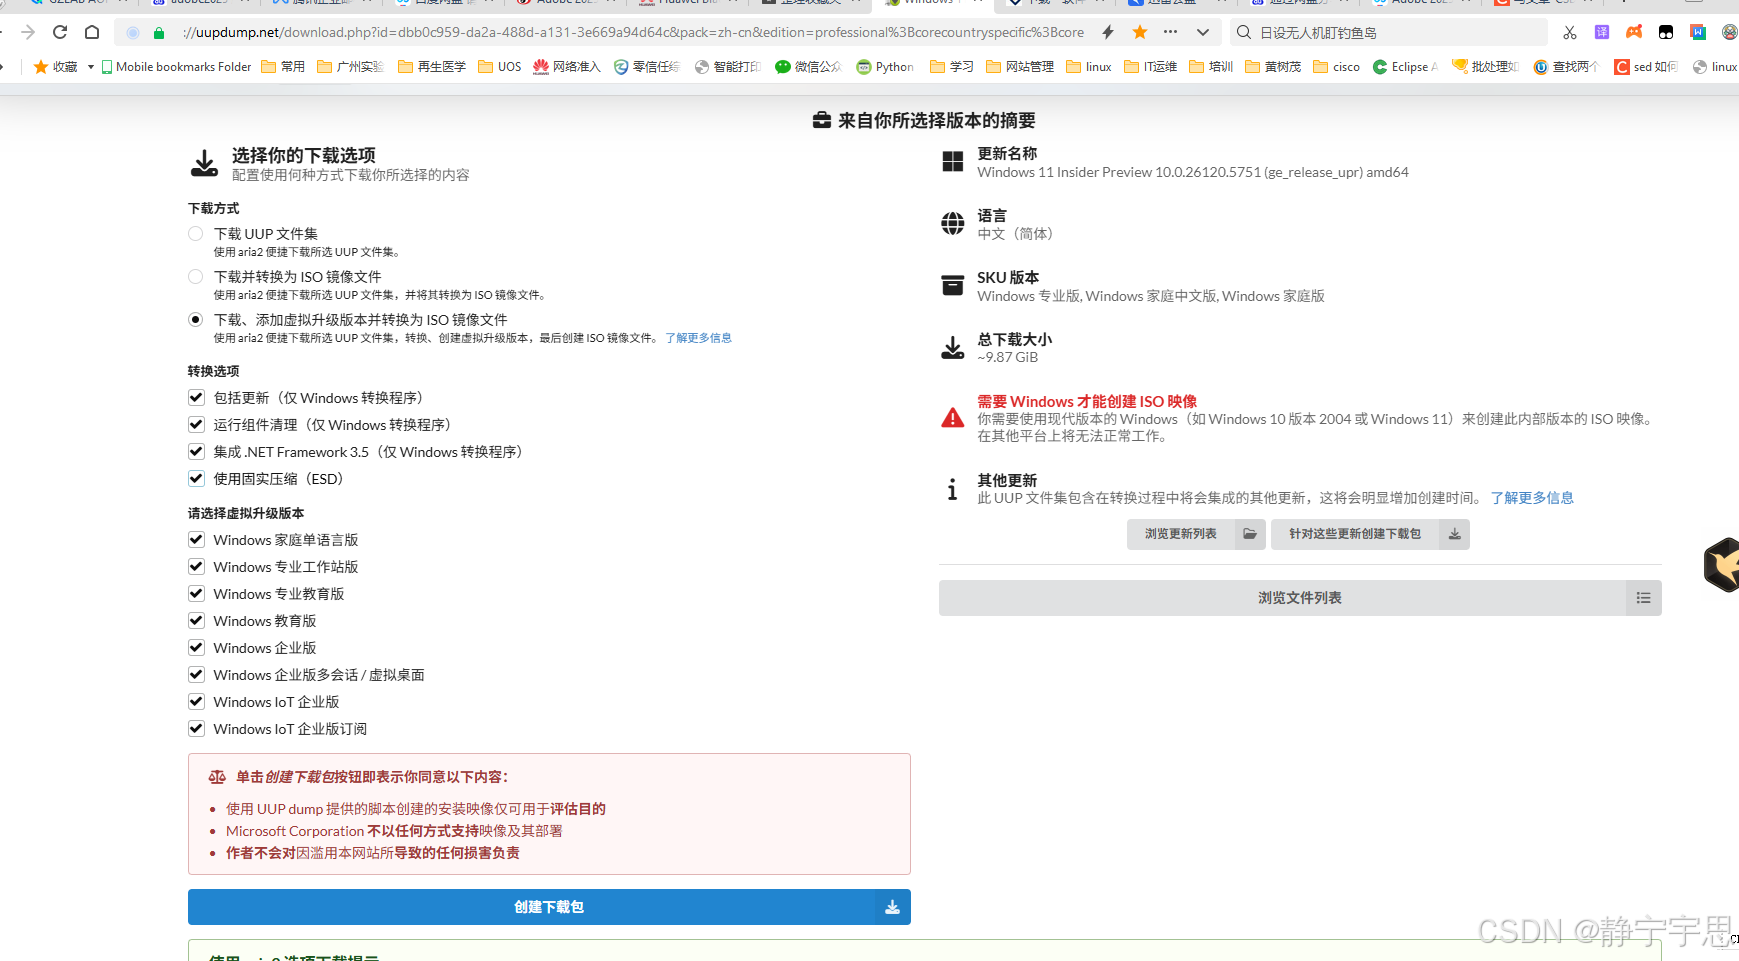Toggle Windows 企业版 checkbox

[196, 648]
